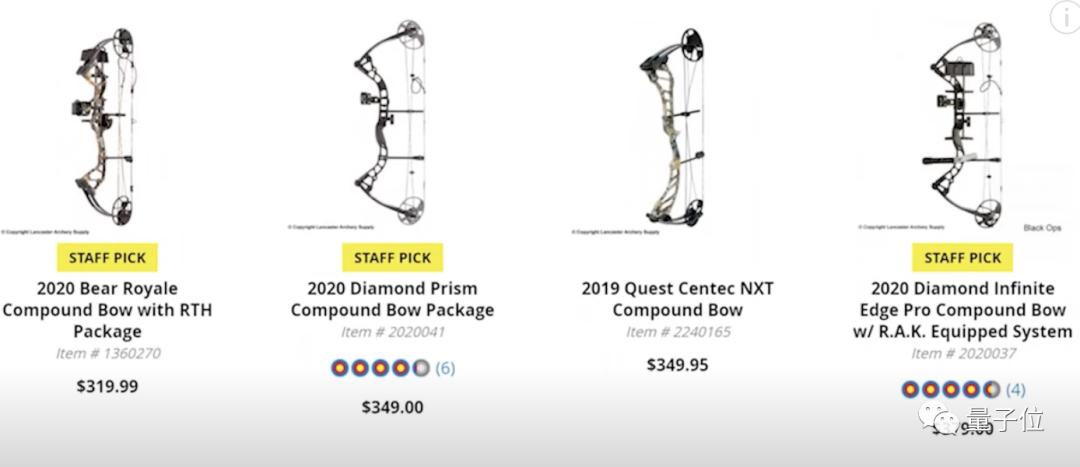Image resolution: width=1080 pixels, height=467 pixels.
Task: Open 2020 Diamond Infinite Edge Pro title link
Action: (x=962, y=310)
